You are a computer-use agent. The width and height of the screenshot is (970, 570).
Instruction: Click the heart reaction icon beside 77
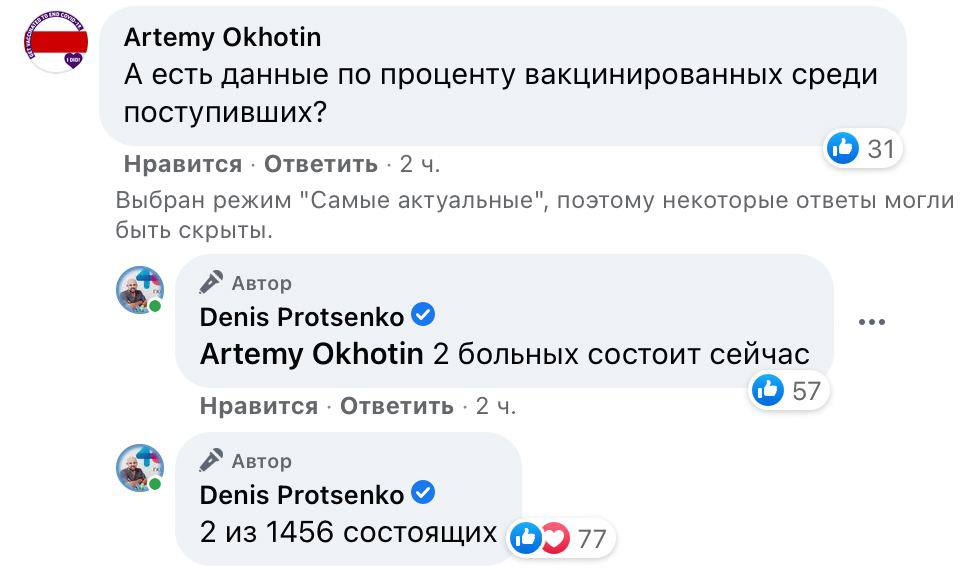point(555,538)
